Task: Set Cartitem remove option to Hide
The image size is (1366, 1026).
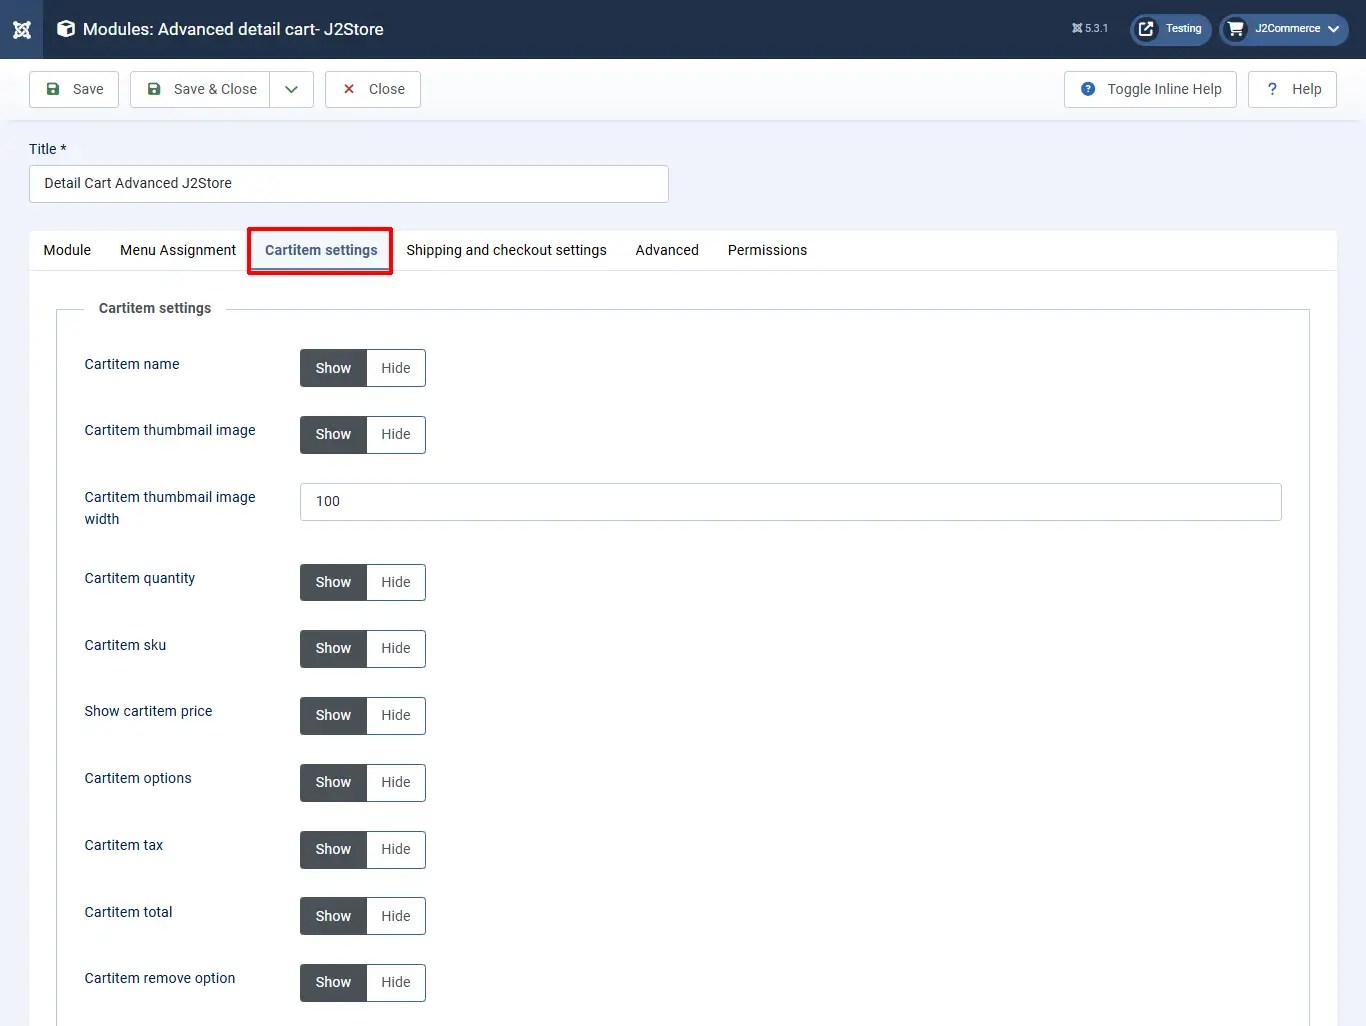Action: coord(396,983)
